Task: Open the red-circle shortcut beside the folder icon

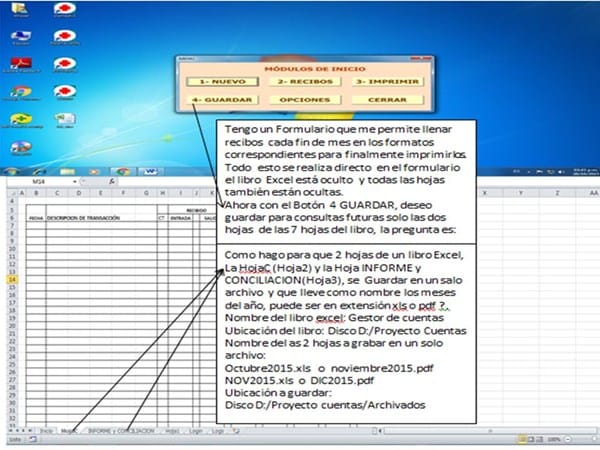Action: (x=65, y=9)
